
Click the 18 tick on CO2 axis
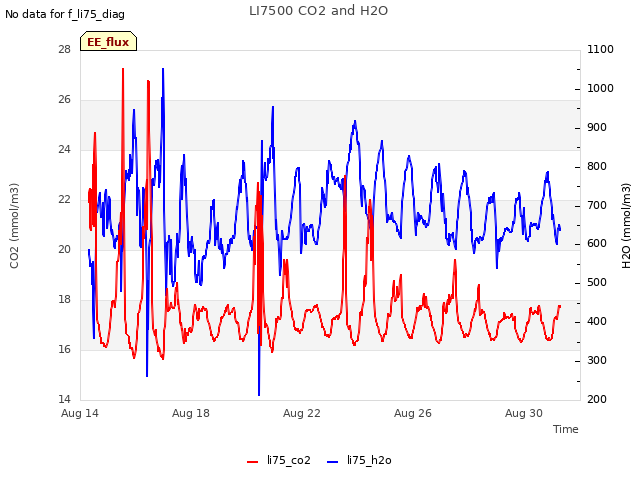(64, 300)
